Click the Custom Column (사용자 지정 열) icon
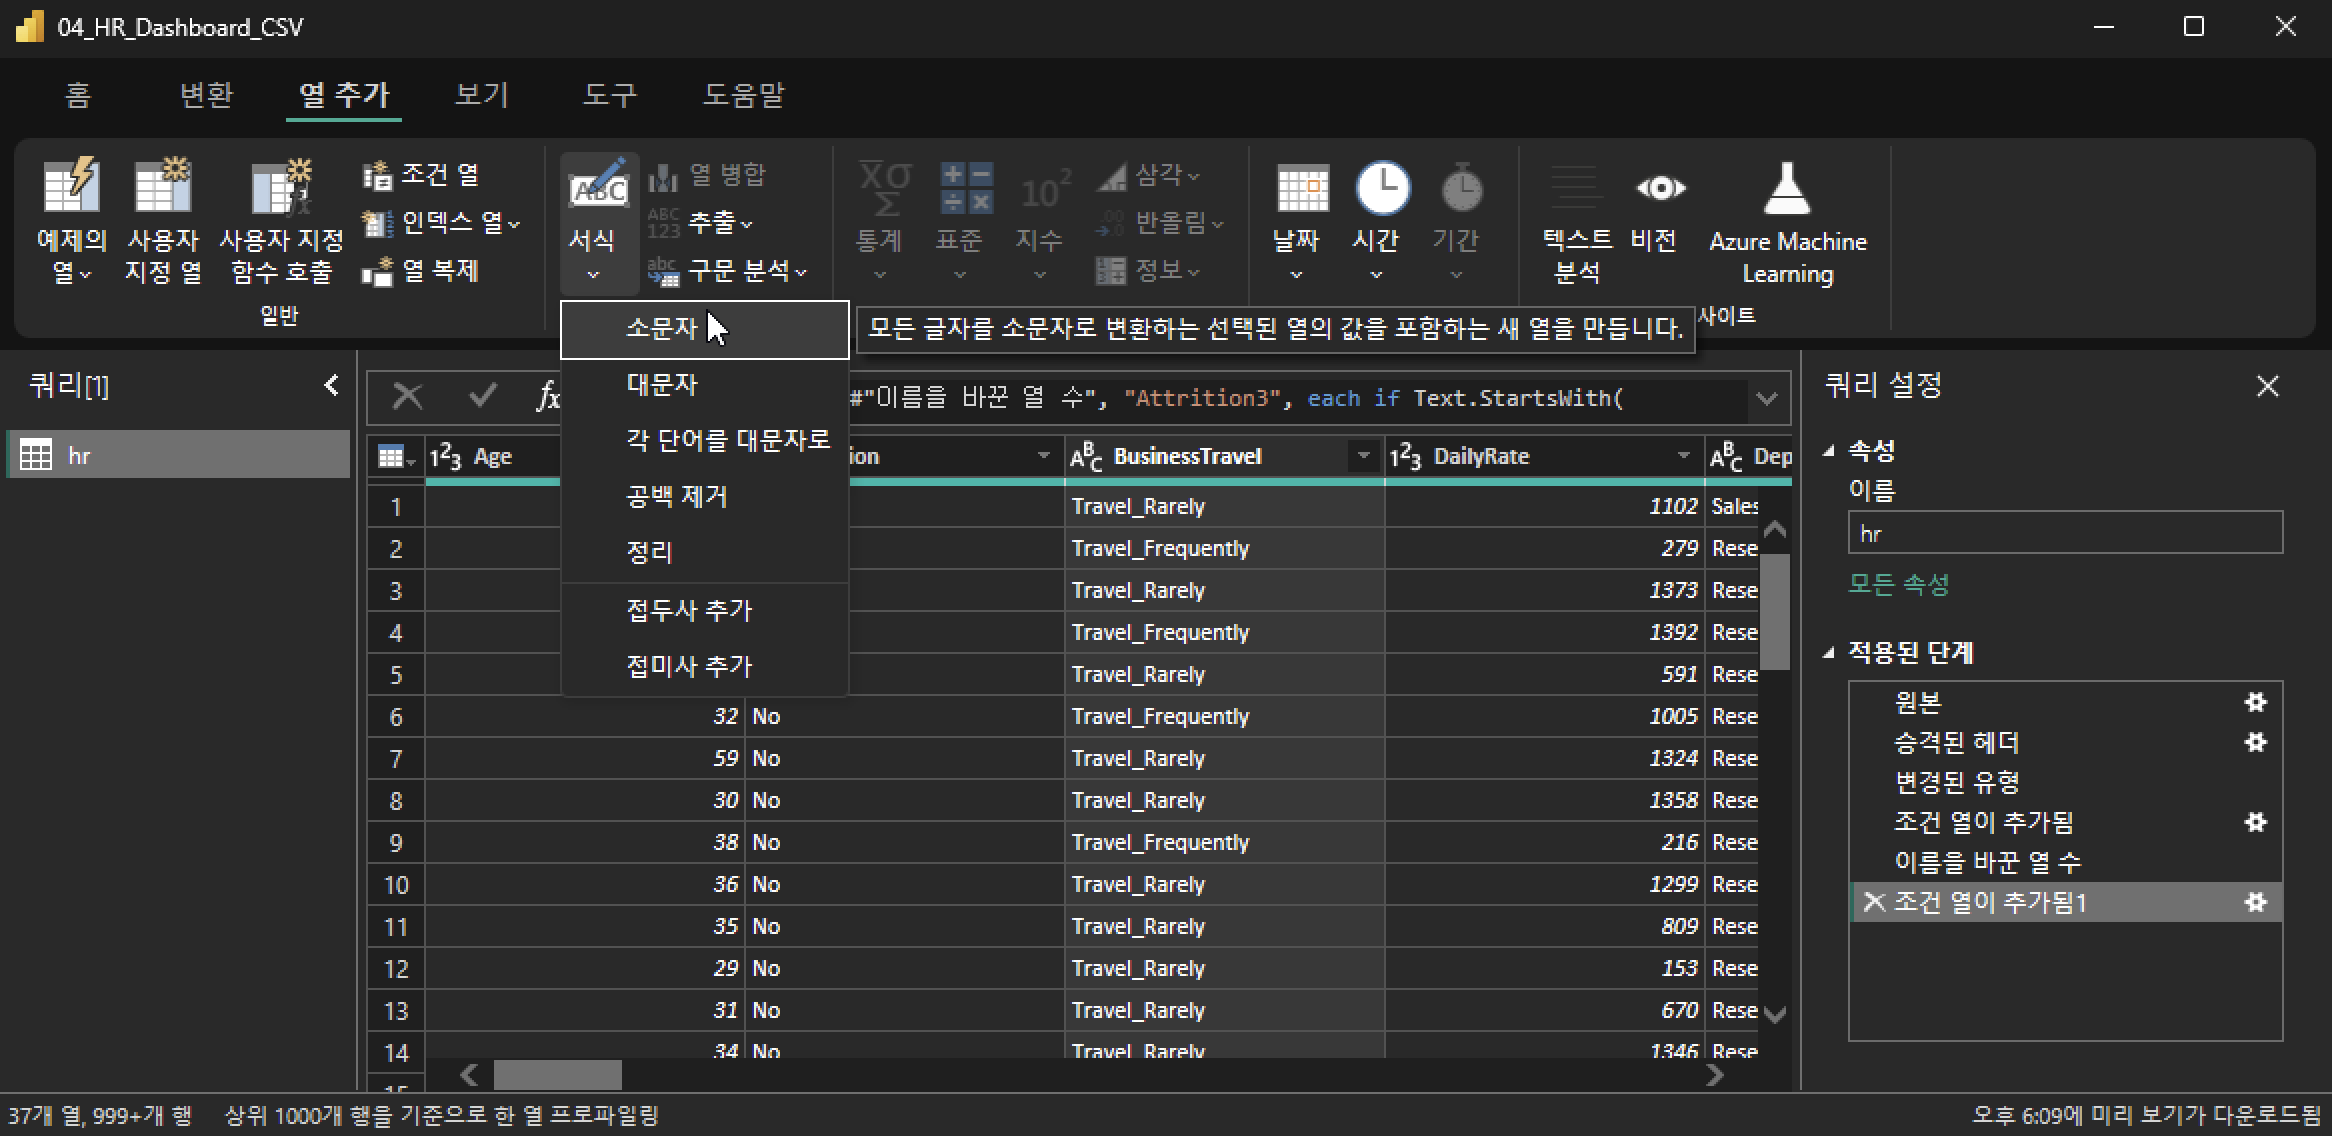 [163, 187]
